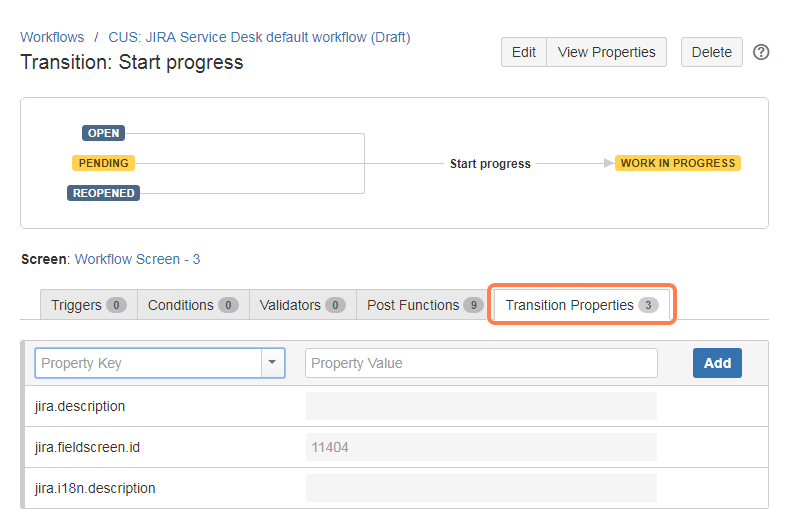Focus the Property Key input field
The height and width of the screenshot is (522, 786).
pyautogui.click(x=148, y=363)
